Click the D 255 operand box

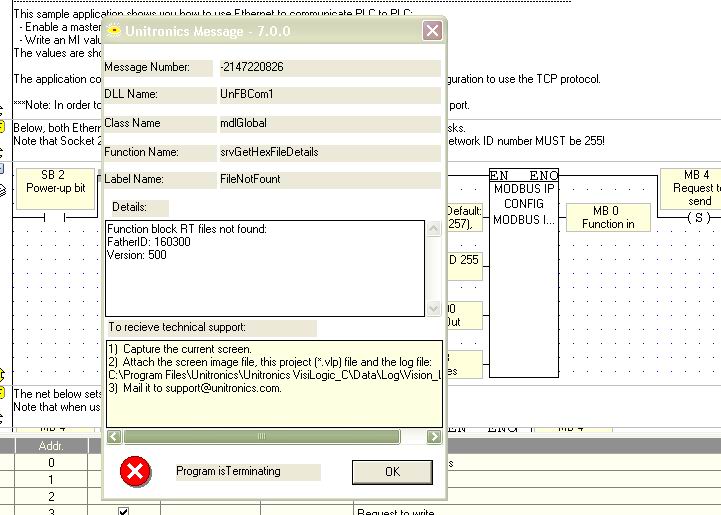(x=464, y=265)
